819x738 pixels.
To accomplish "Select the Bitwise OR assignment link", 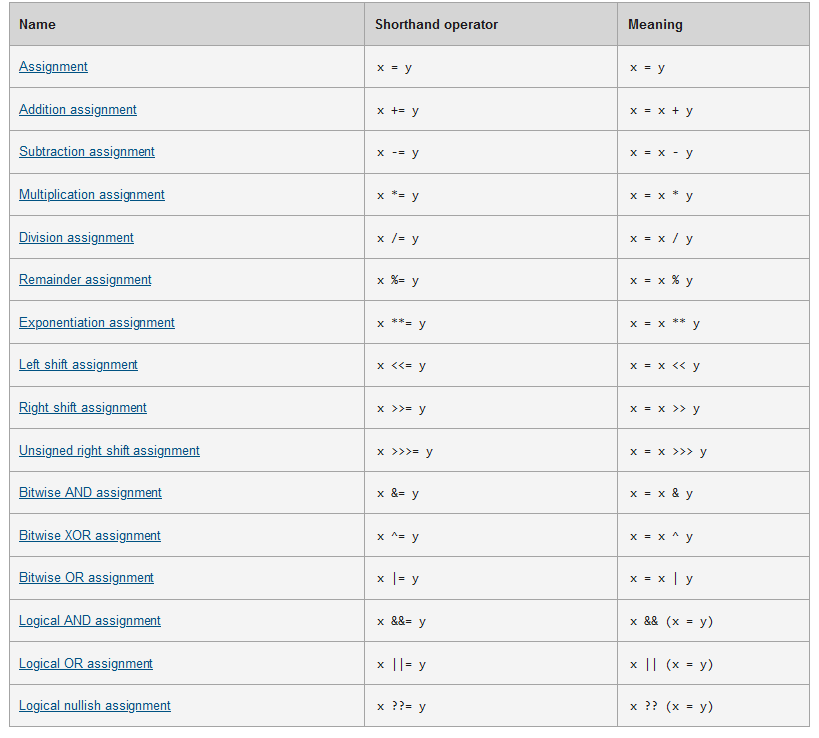I will [86, 578].
